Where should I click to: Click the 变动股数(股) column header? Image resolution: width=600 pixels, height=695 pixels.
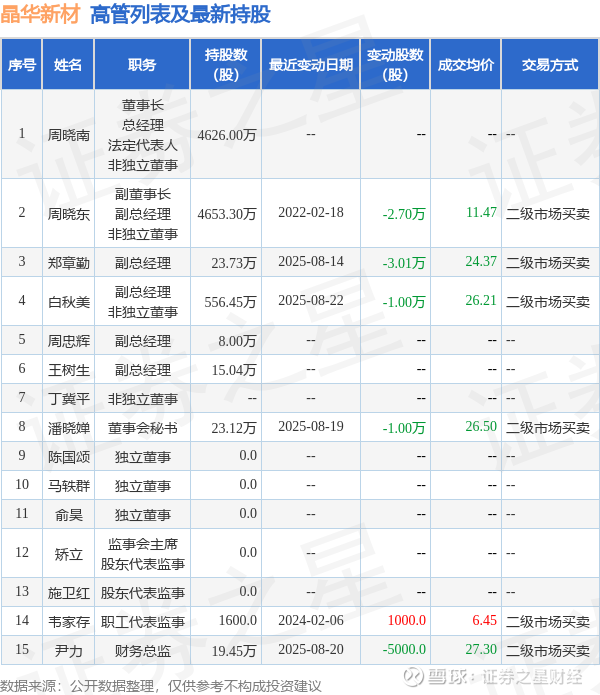pyautogui.click(x=395, y=65)
